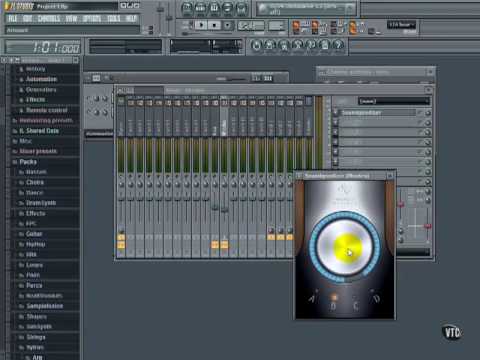480x360 pixels.
Task: Click the render to audio round icon
Action: (x=284, y=45)
